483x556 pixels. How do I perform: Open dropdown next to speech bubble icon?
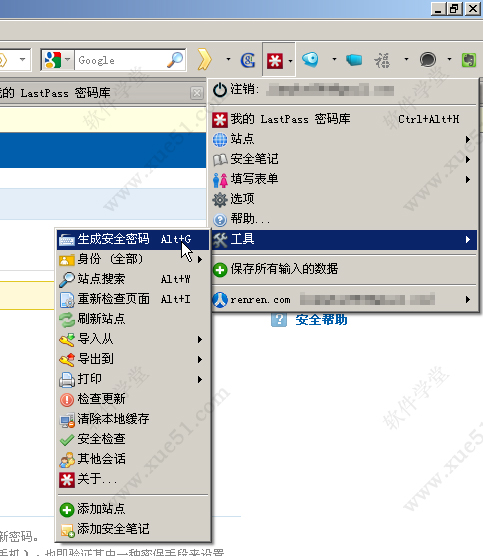(x=449, y=59)
